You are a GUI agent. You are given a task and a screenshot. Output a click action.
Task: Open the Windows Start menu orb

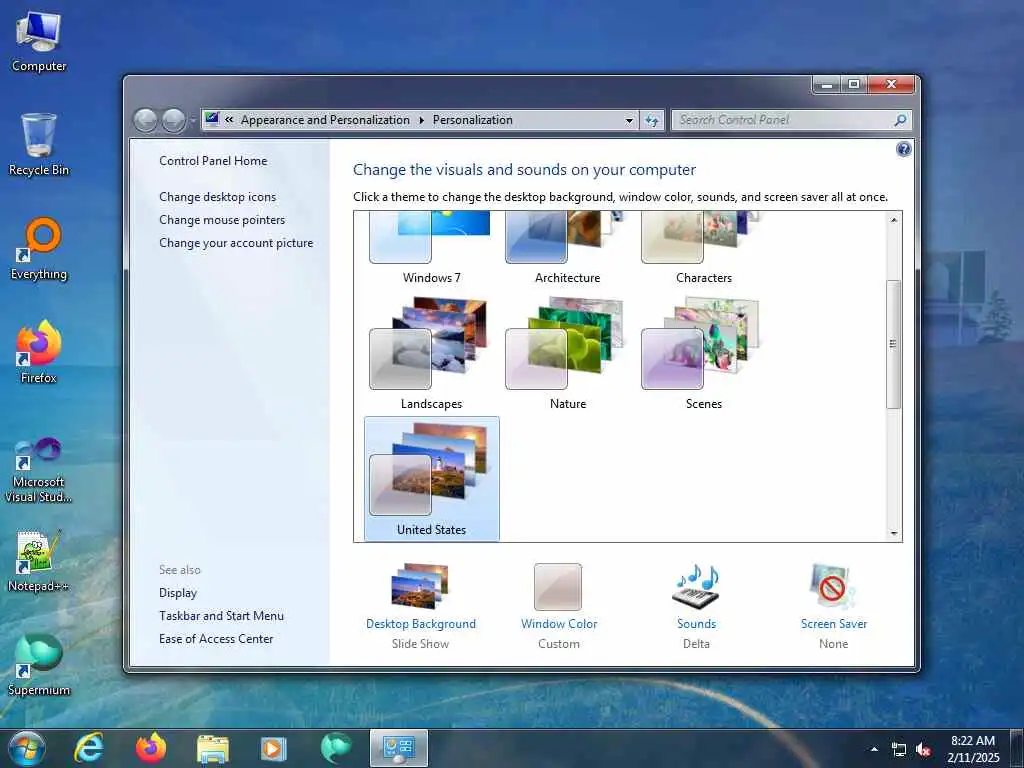[x=27, y=748]
